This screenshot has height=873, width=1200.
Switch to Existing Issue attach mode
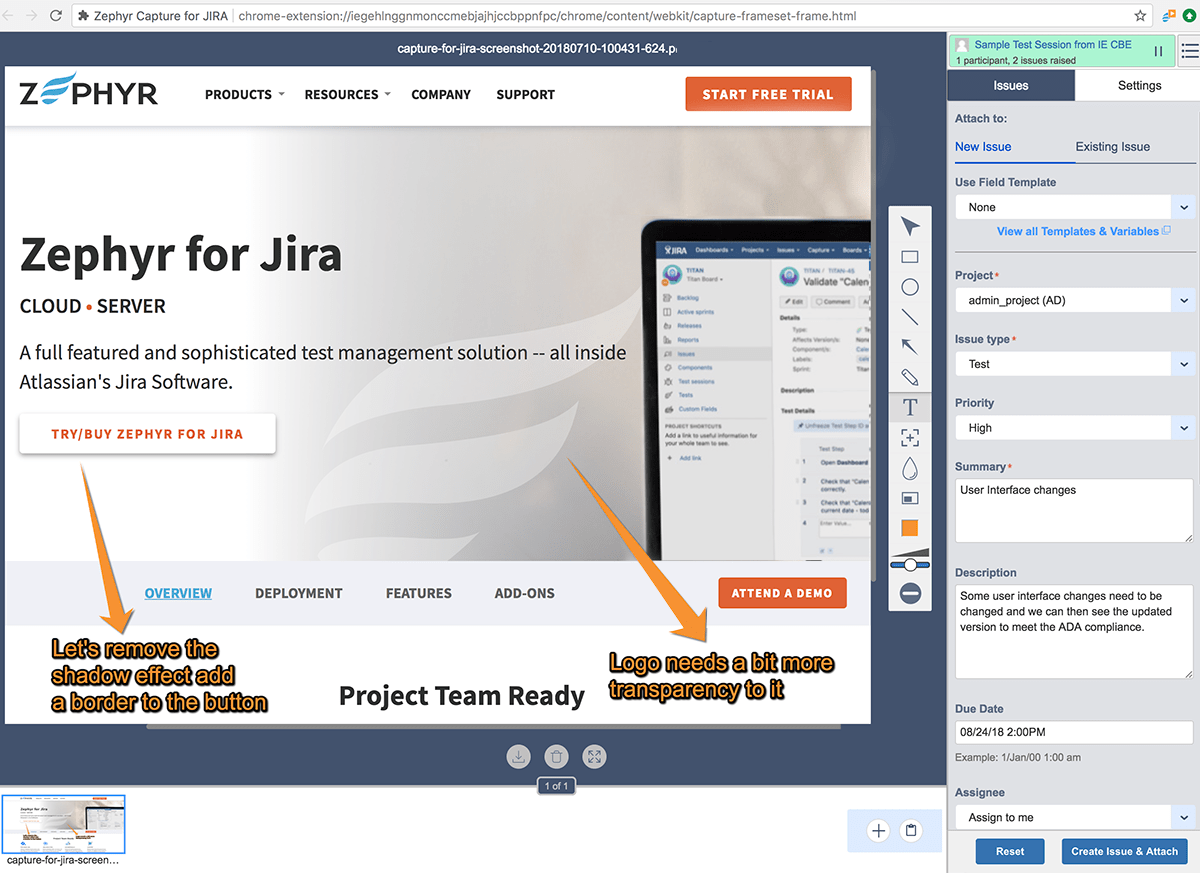pyautogui.click(x=1112, y=147)
